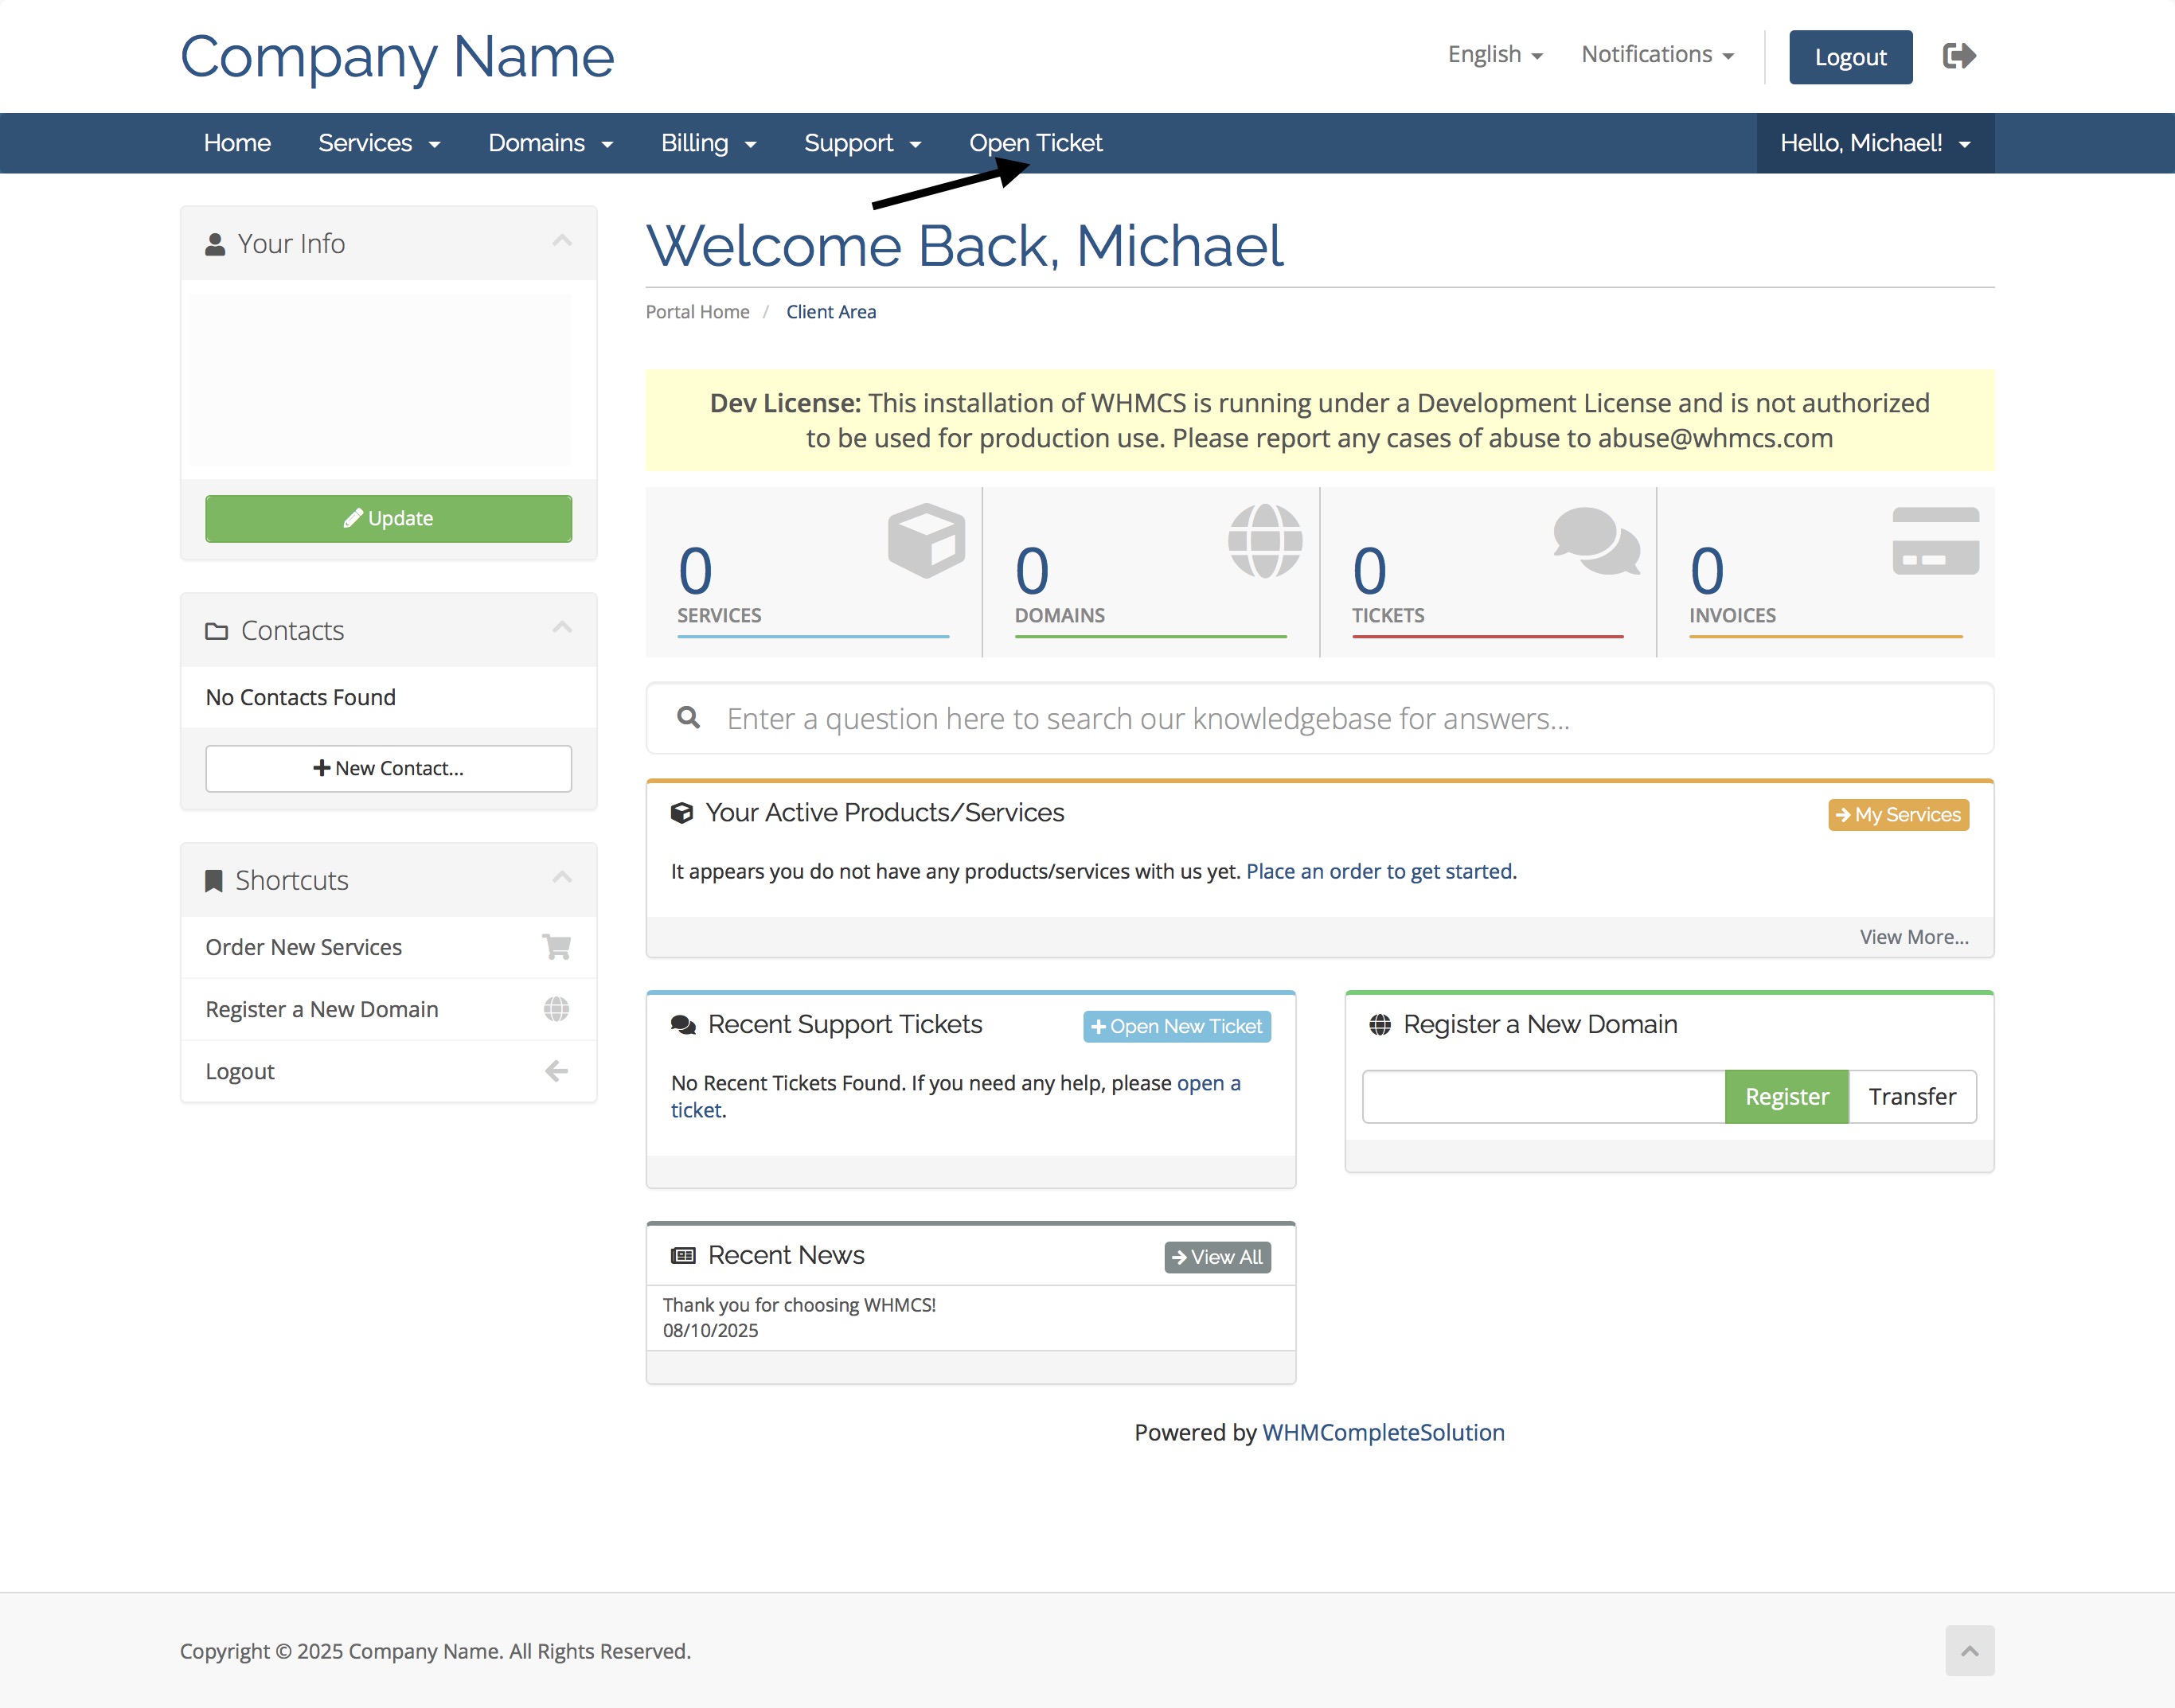Click the sign-out arrow icon beside Logout
This screenshot has width=2175, height=1708.
pos(1958,56)
